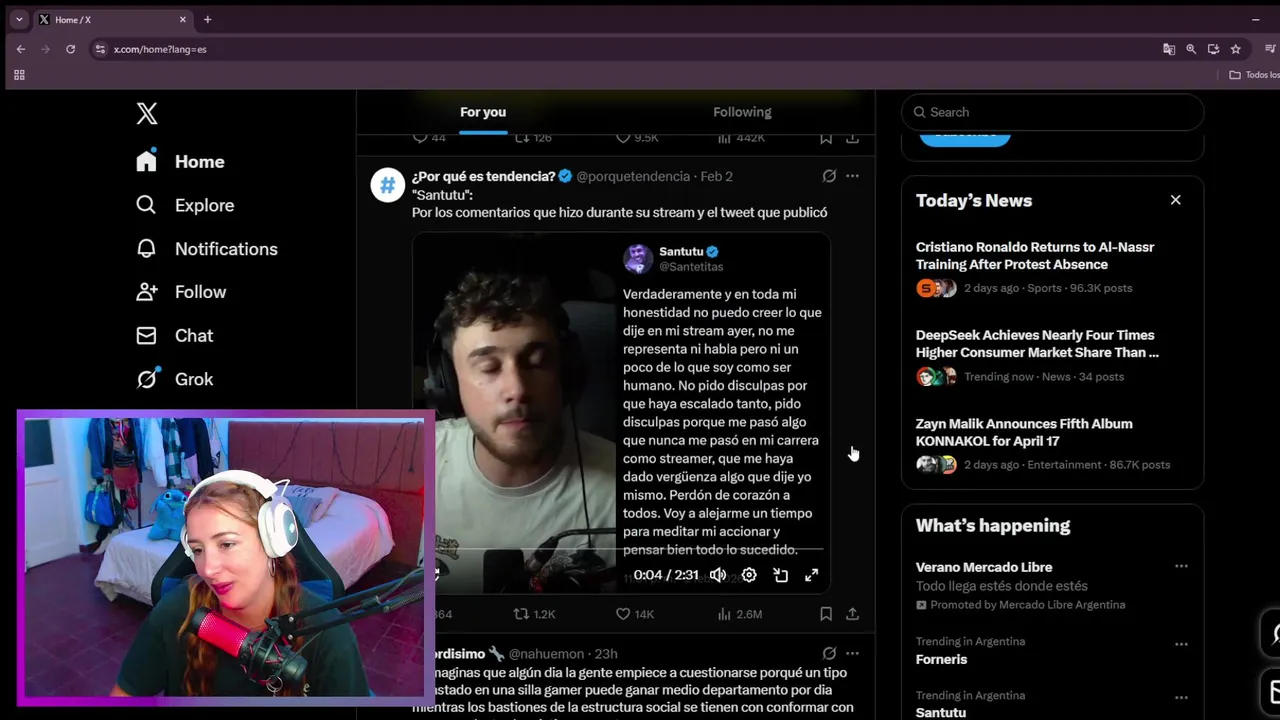Open more options for Forneris trend
The height and width of the screenshot is (720, 1280).
1181,644
